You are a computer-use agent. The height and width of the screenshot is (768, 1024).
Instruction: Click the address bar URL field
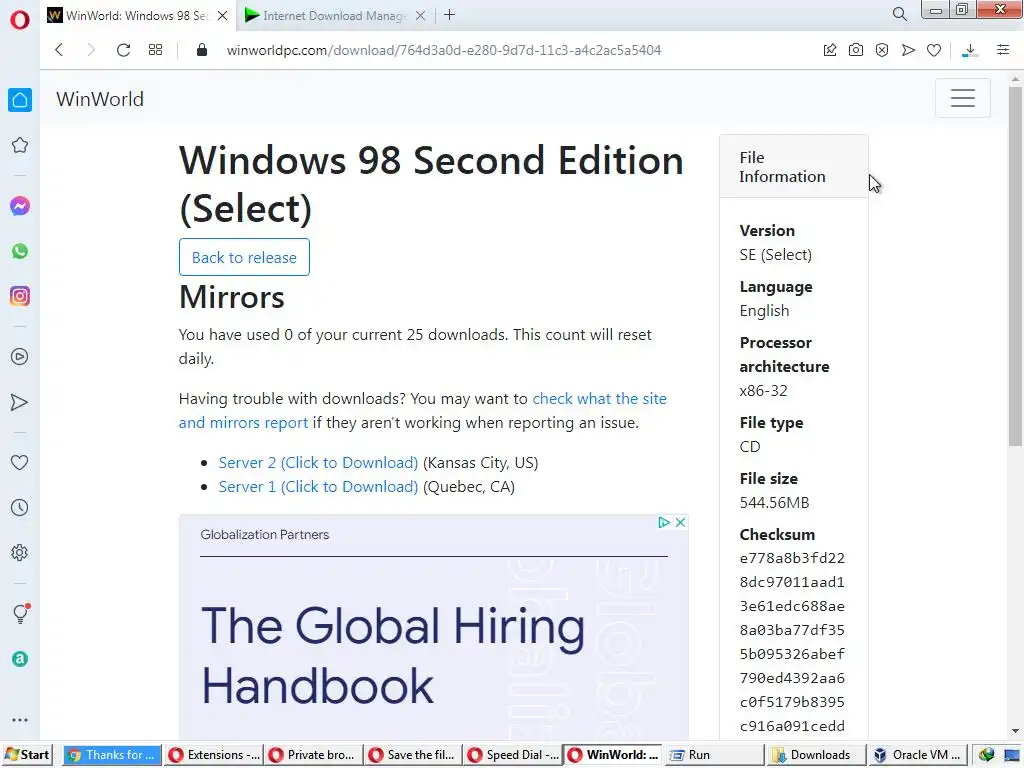coord(444,50)
